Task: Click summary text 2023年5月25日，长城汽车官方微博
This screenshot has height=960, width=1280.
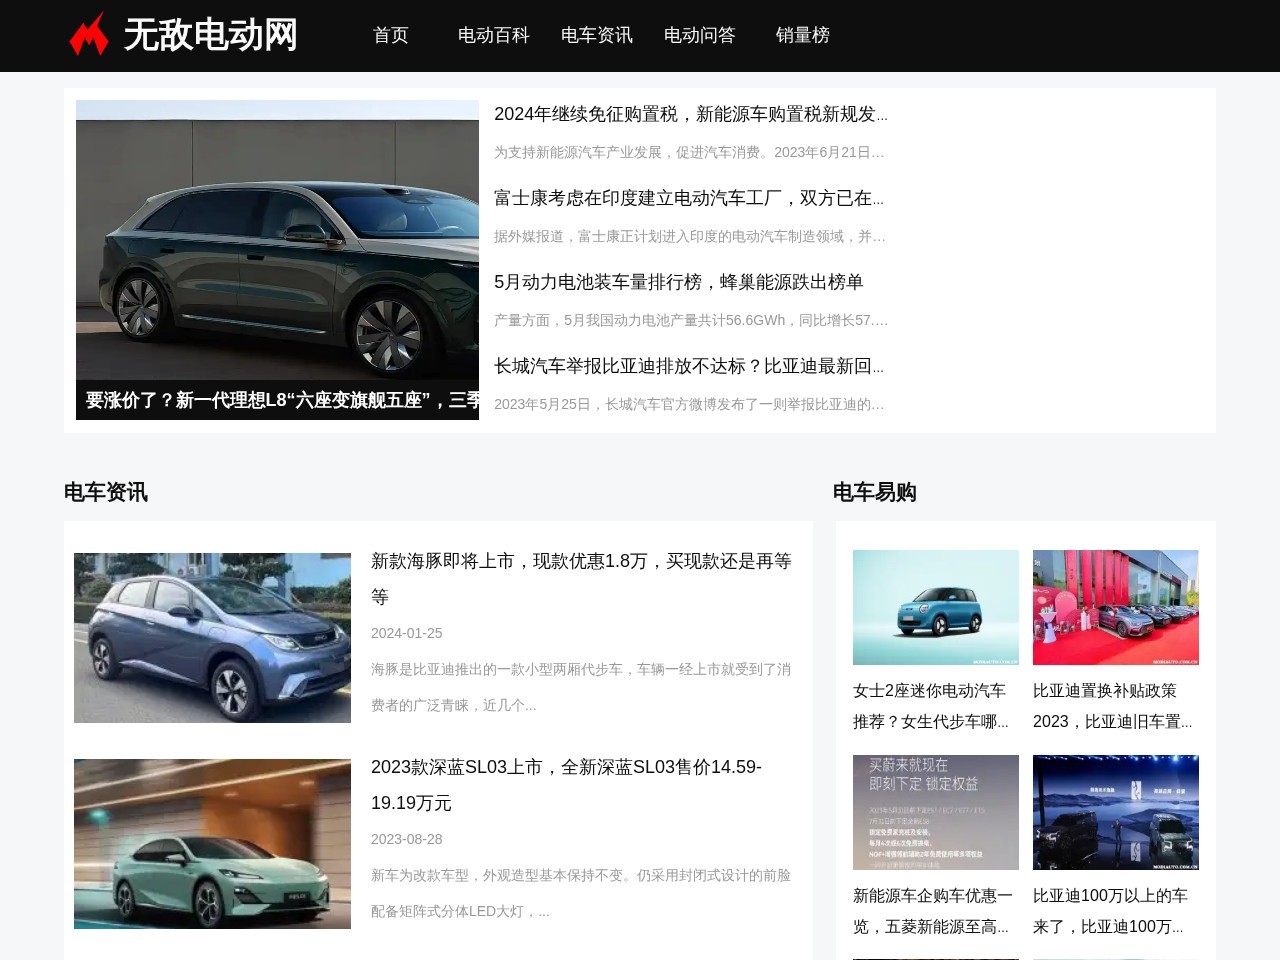Action: (689, 404)
